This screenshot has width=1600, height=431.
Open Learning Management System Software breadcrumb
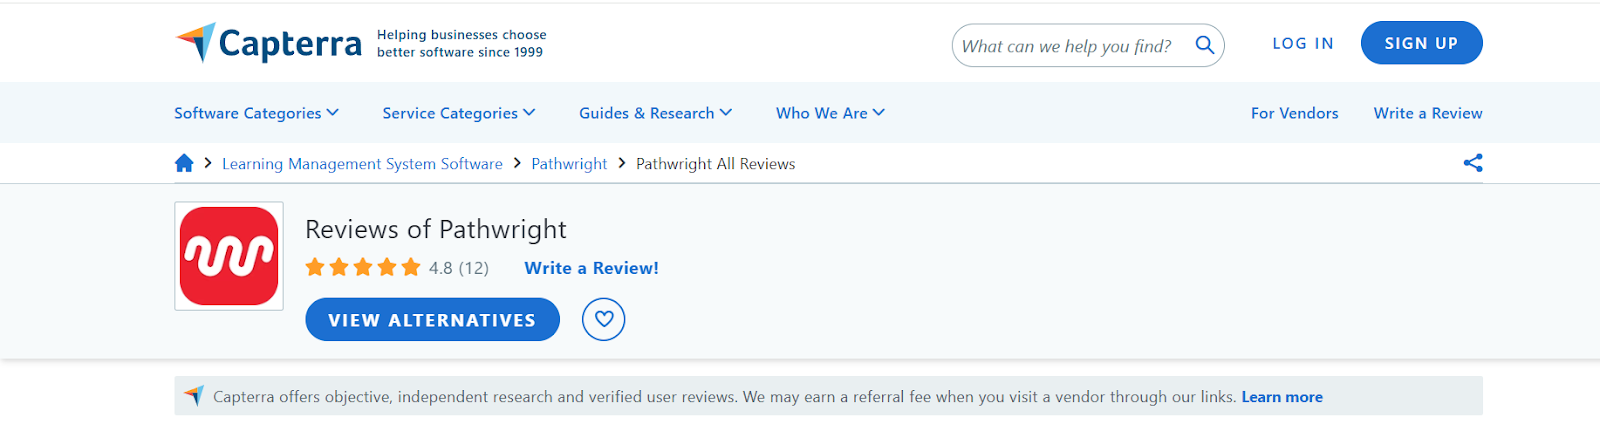click(362, 163)
